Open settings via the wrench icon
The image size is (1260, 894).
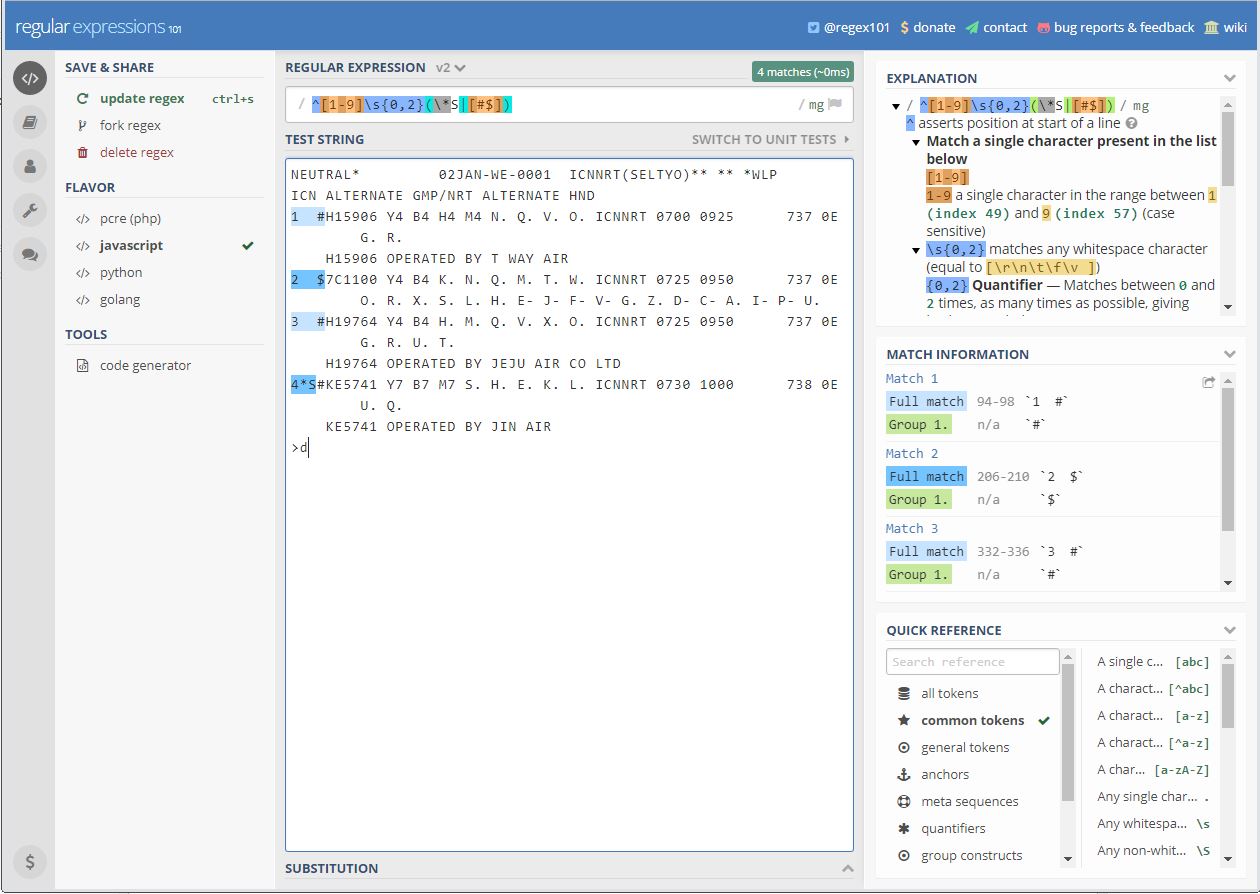coord(30,210)
